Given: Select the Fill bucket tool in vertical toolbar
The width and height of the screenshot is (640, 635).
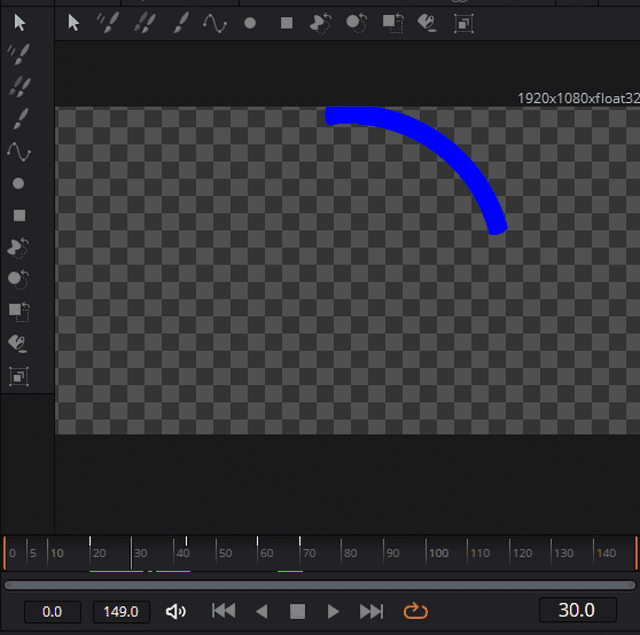Looking at the screenshot, I should click(18, 344).
